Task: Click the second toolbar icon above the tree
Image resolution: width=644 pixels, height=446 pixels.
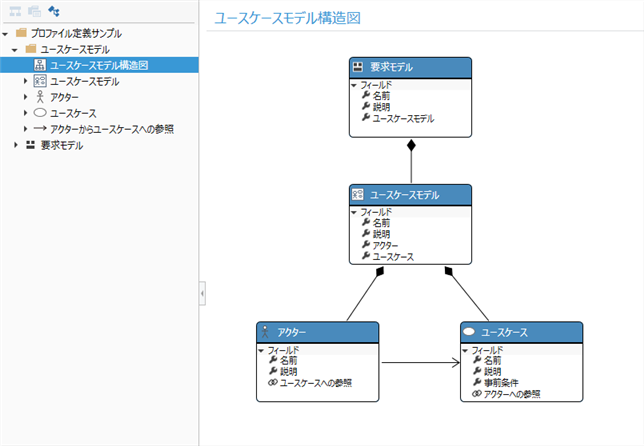Action: pyautogui.click(x=33, y=11)
